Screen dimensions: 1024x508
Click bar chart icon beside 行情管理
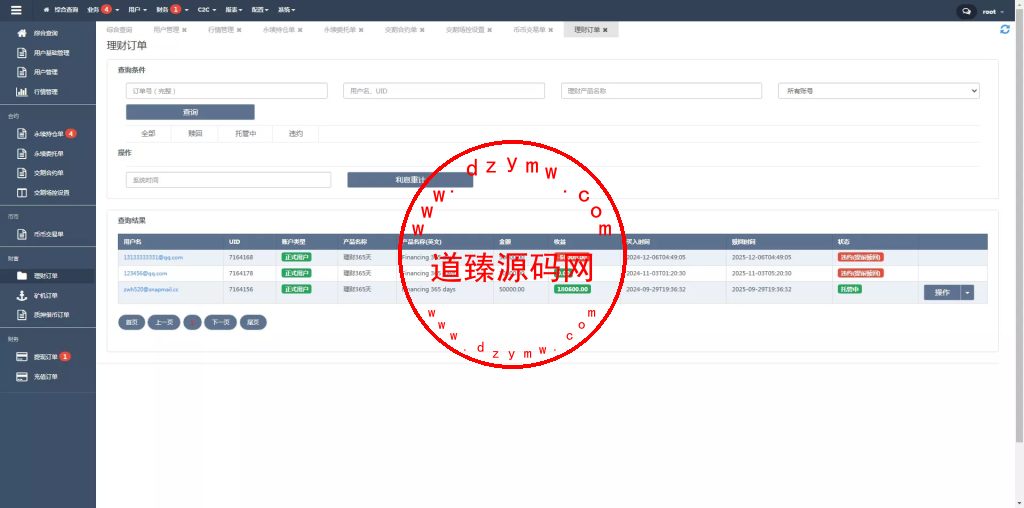coord(22,92)
